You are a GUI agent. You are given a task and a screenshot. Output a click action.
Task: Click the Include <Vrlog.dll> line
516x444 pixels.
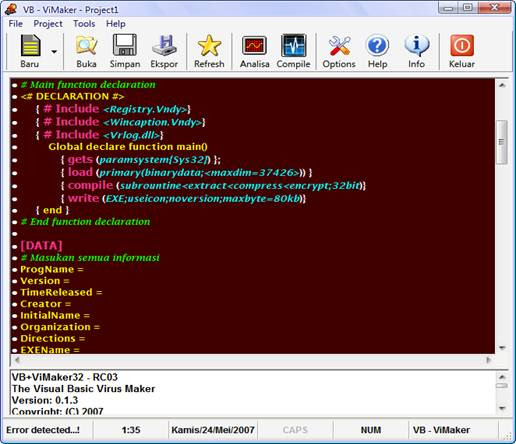pos(99,135)
